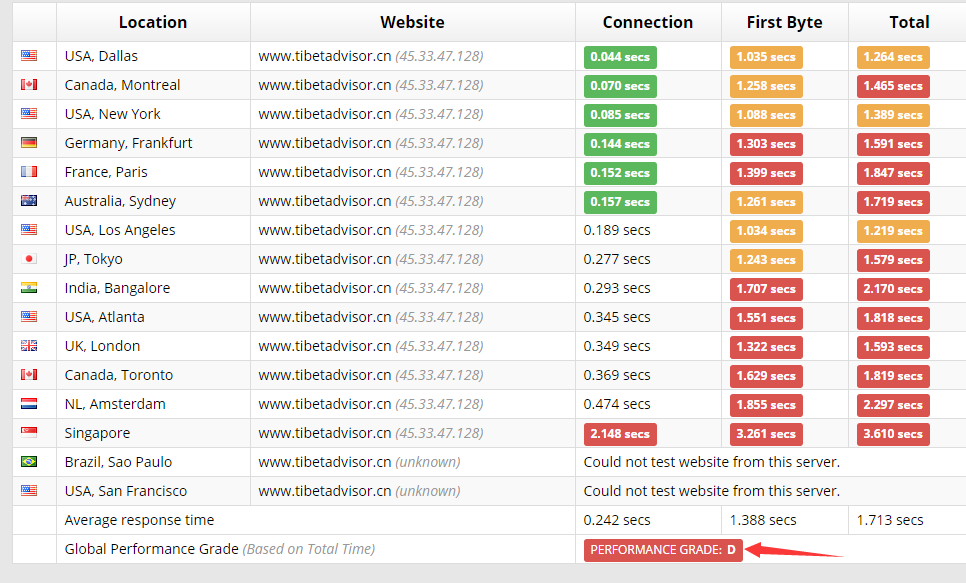Image resolution: width=966 pixels, height=583 pixels.
Task: Click the 1.388 secs average first byte value
Action: coord(763,520)
